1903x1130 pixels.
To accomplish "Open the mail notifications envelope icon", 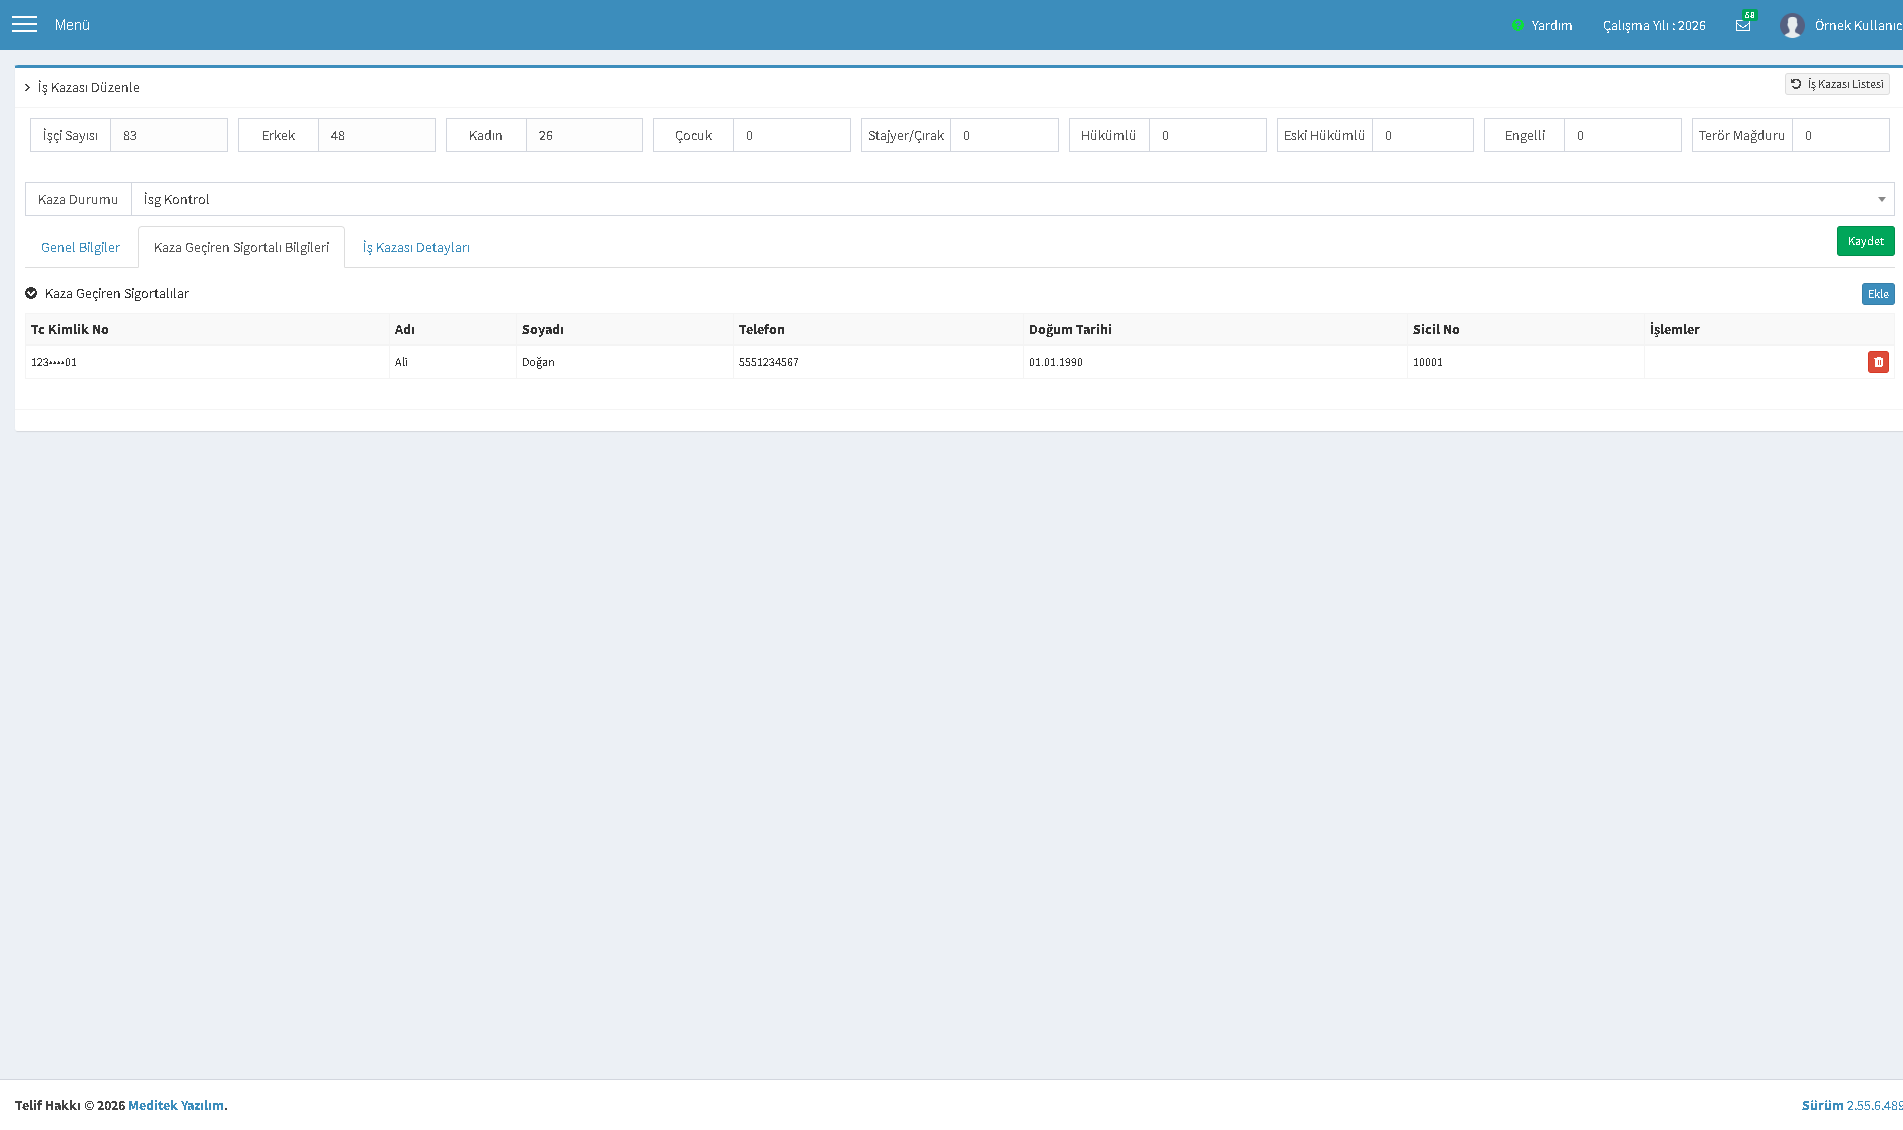I will coord(1743,25).
